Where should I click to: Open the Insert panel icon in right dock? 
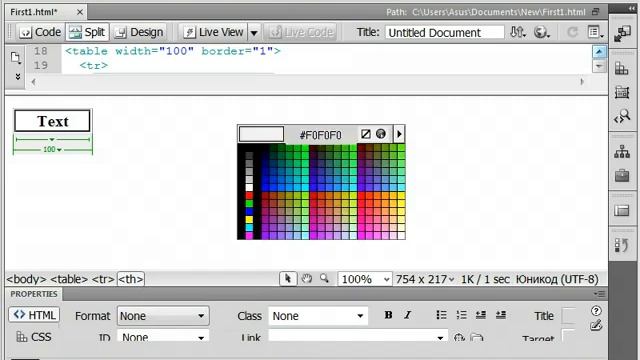622,34
